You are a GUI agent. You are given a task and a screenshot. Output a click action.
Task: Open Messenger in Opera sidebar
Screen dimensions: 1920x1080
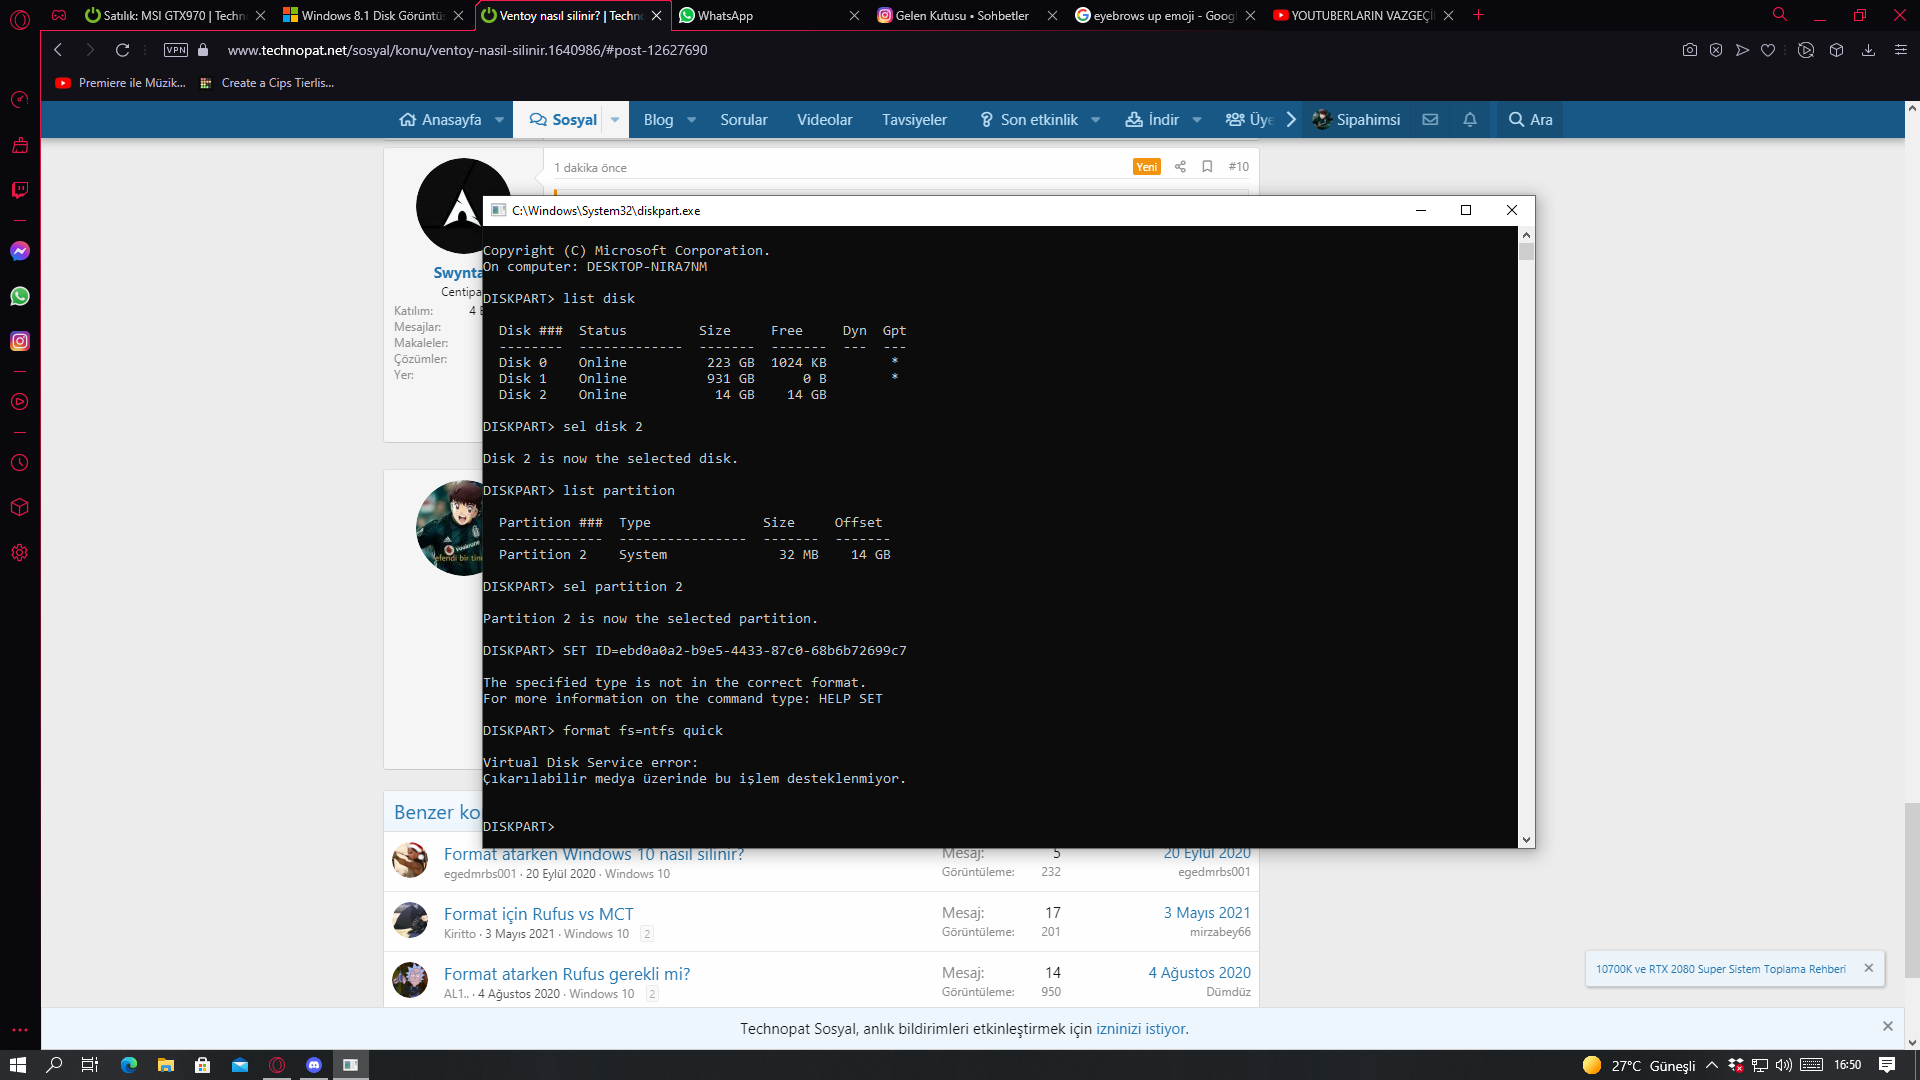[20, 251]
